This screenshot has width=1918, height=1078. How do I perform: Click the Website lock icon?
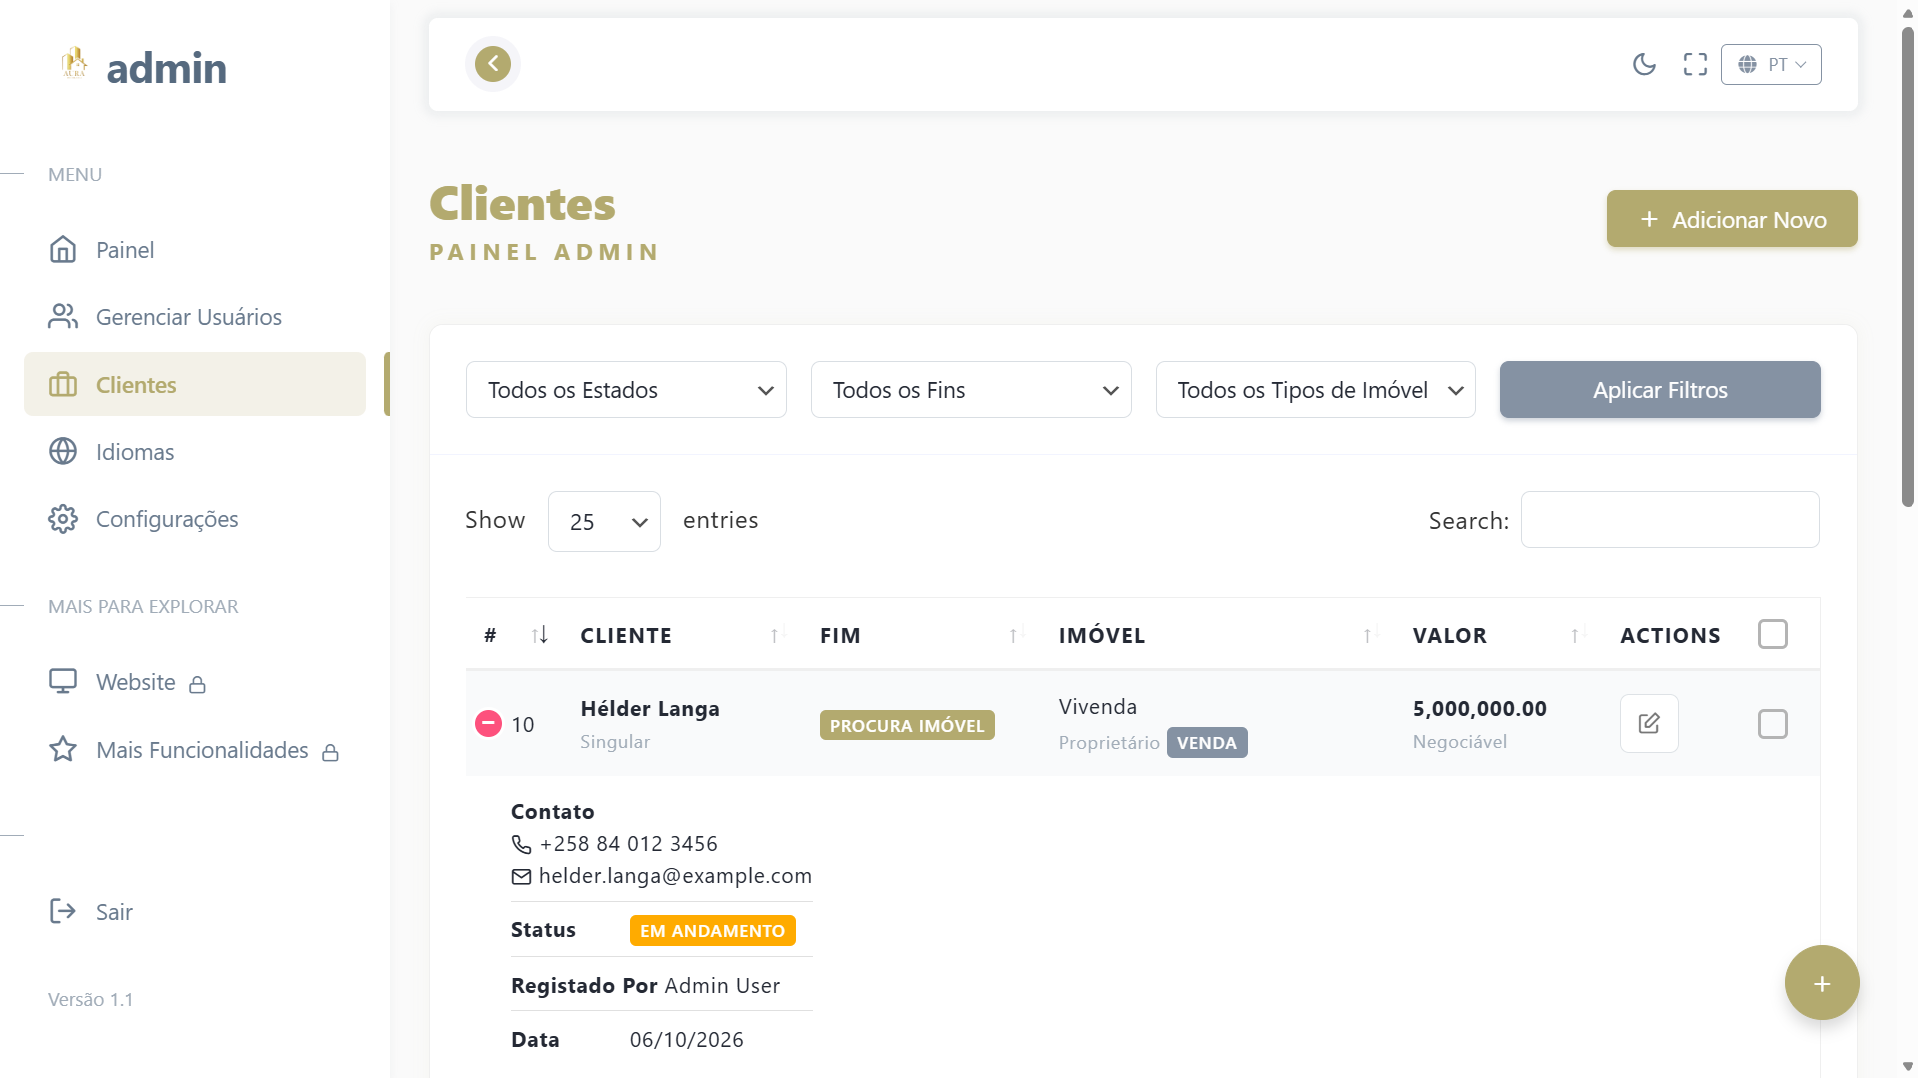(x=198, y=685)
